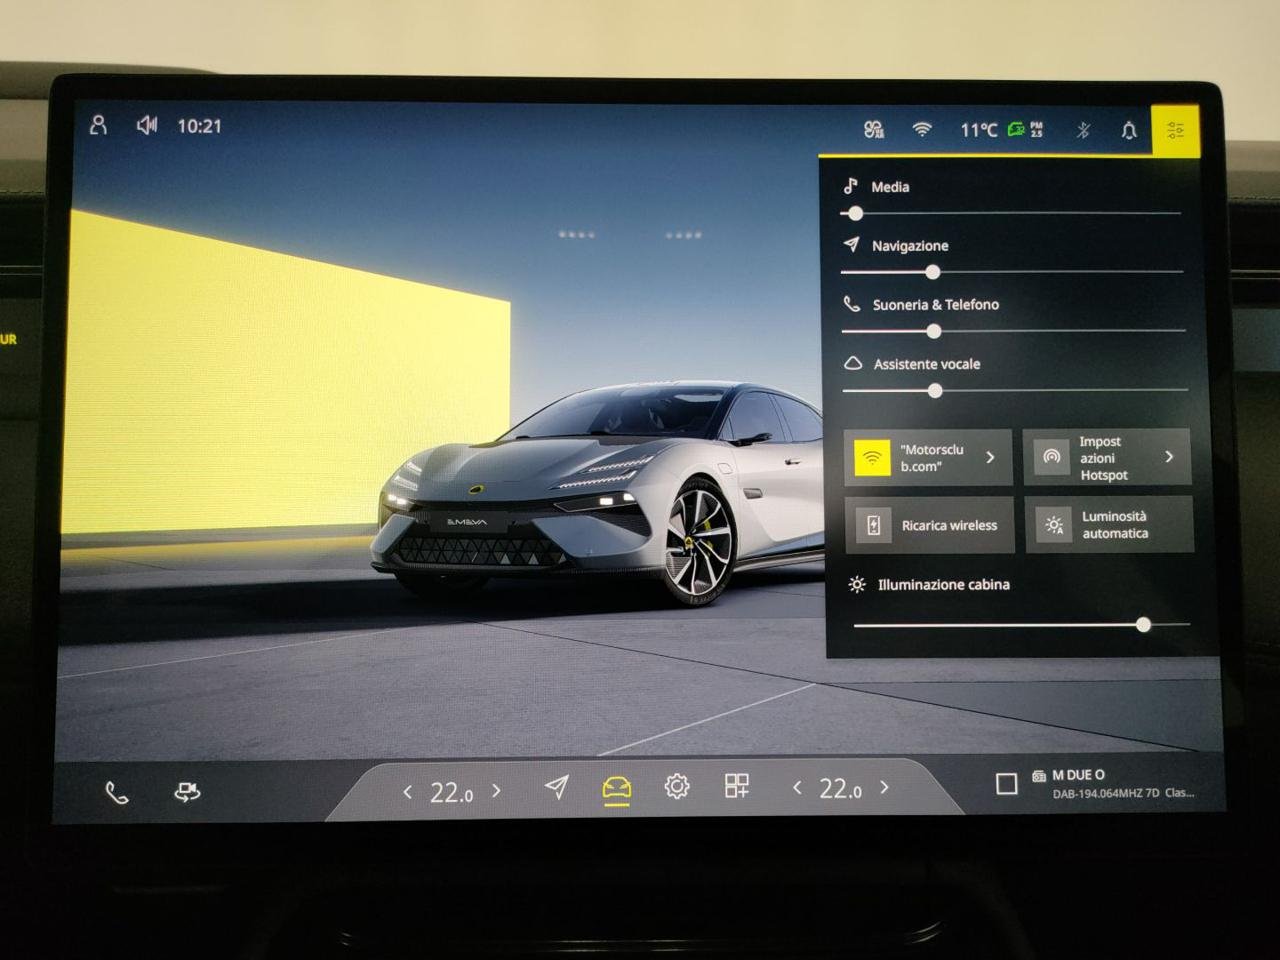This screenshot has width=1280, height=960.
Task: Adjust the Assistente vocale volume slider
Action: 1016,391
